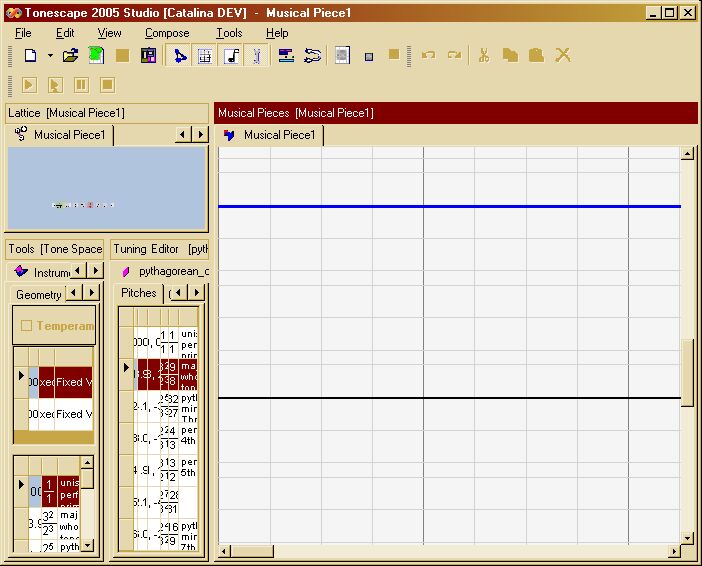Select the Instruments tab in Tools panel
The image size is (702, 566).
point(41,272)
